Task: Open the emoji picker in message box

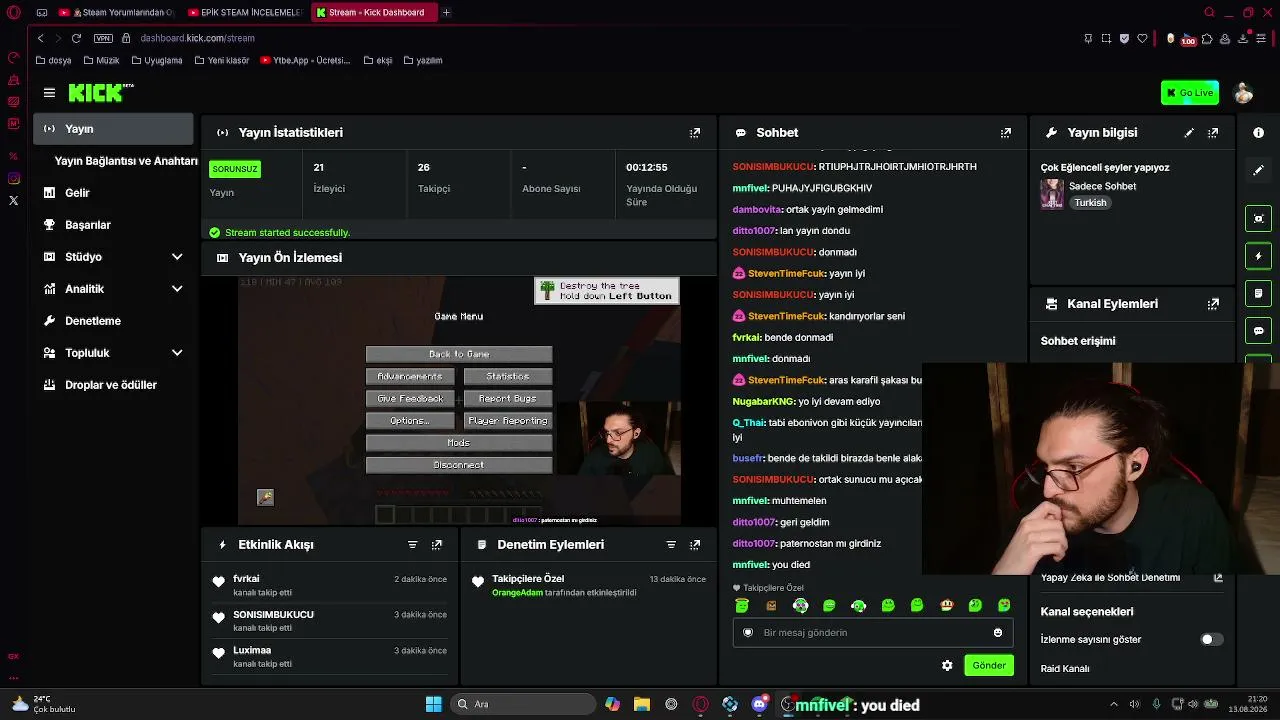Action: [x=998, y=633]
